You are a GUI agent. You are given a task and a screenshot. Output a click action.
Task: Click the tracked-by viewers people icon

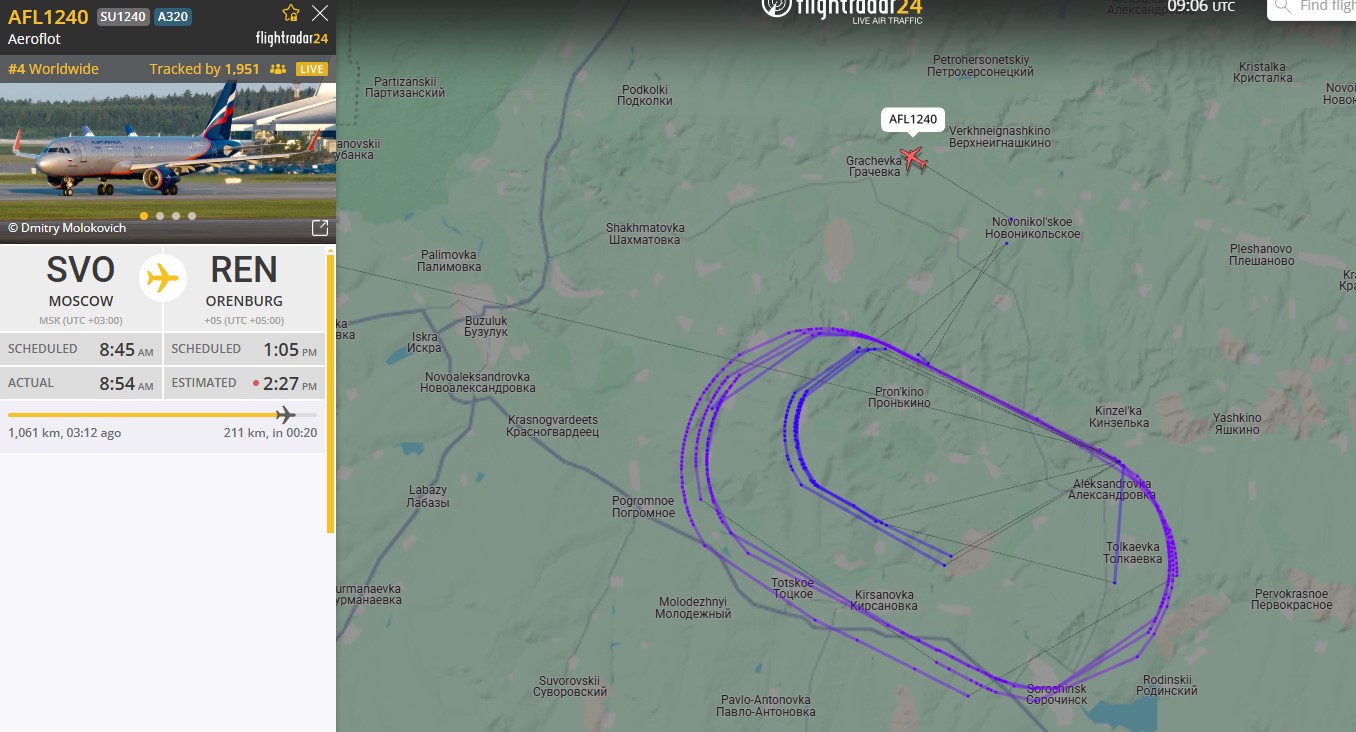pos(278,69)
